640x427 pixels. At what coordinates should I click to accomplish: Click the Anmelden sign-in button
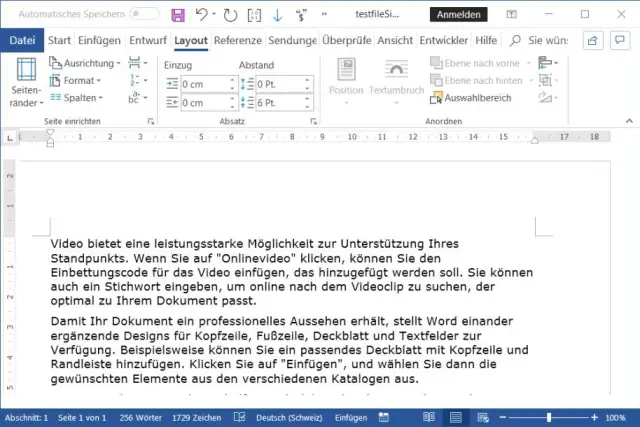pos(459,14)
